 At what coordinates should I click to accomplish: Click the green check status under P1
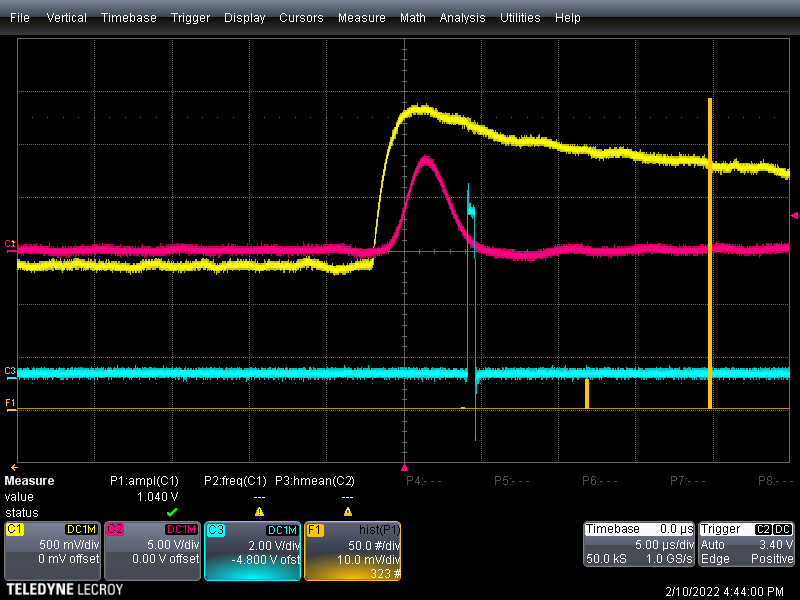[x=172, y=512]
